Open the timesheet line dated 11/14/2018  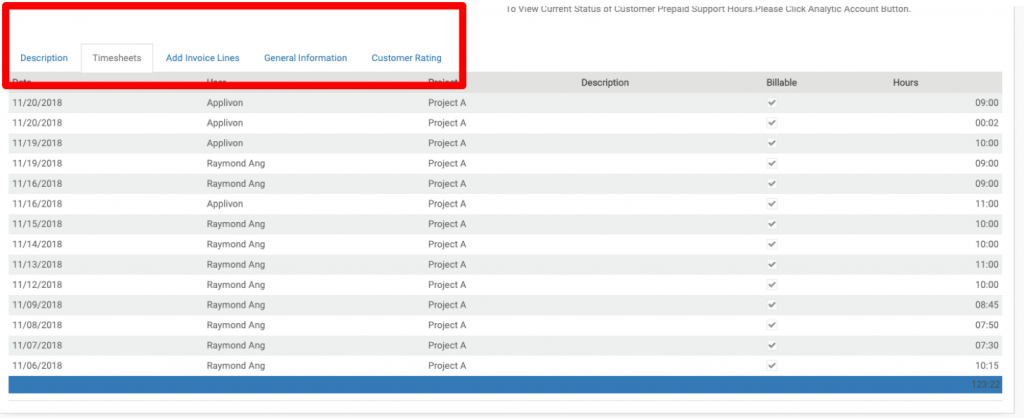tap(37, 244)
